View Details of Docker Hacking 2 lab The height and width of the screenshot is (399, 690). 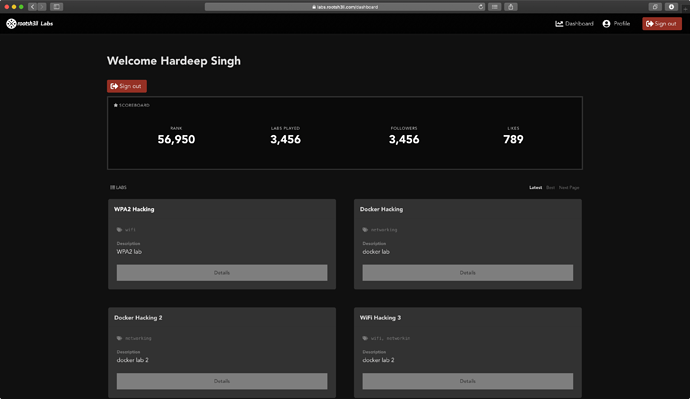click(x=222, y=381)
